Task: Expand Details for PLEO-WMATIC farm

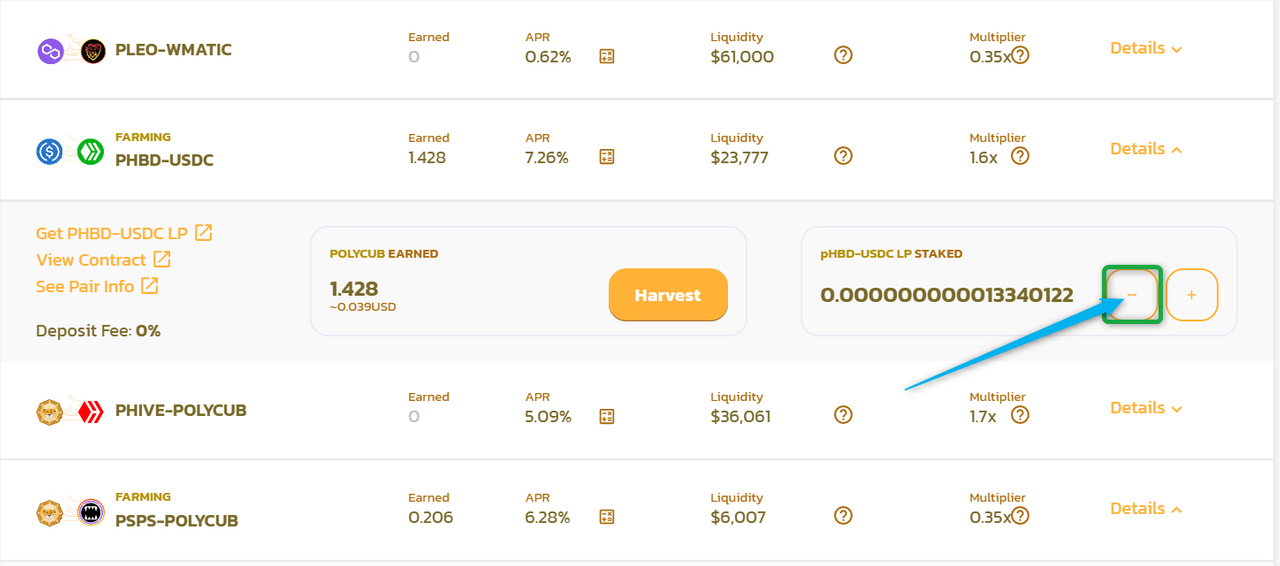Action: (x=1146, y=48)
